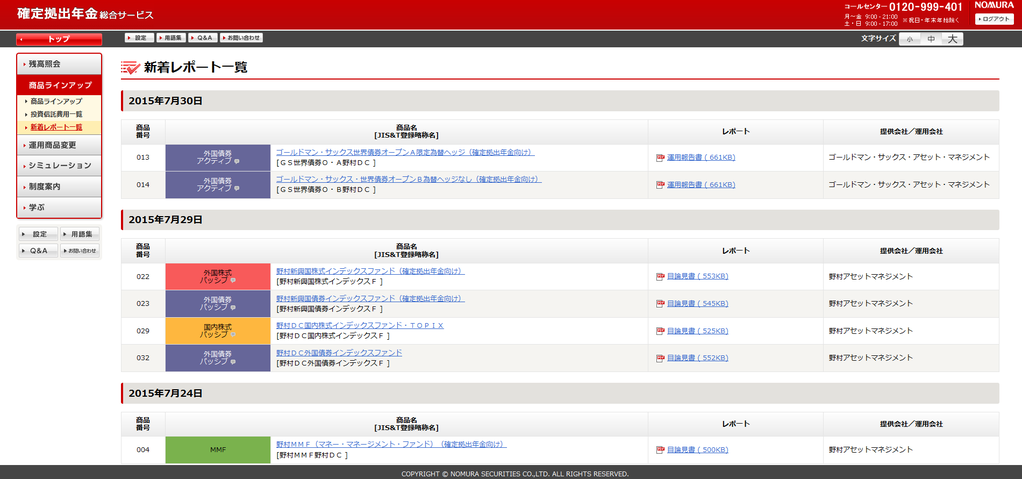Select 新着レポート一覧 submenu item
The width and height of the screenshot is (1022, 479).
[56, 127]
